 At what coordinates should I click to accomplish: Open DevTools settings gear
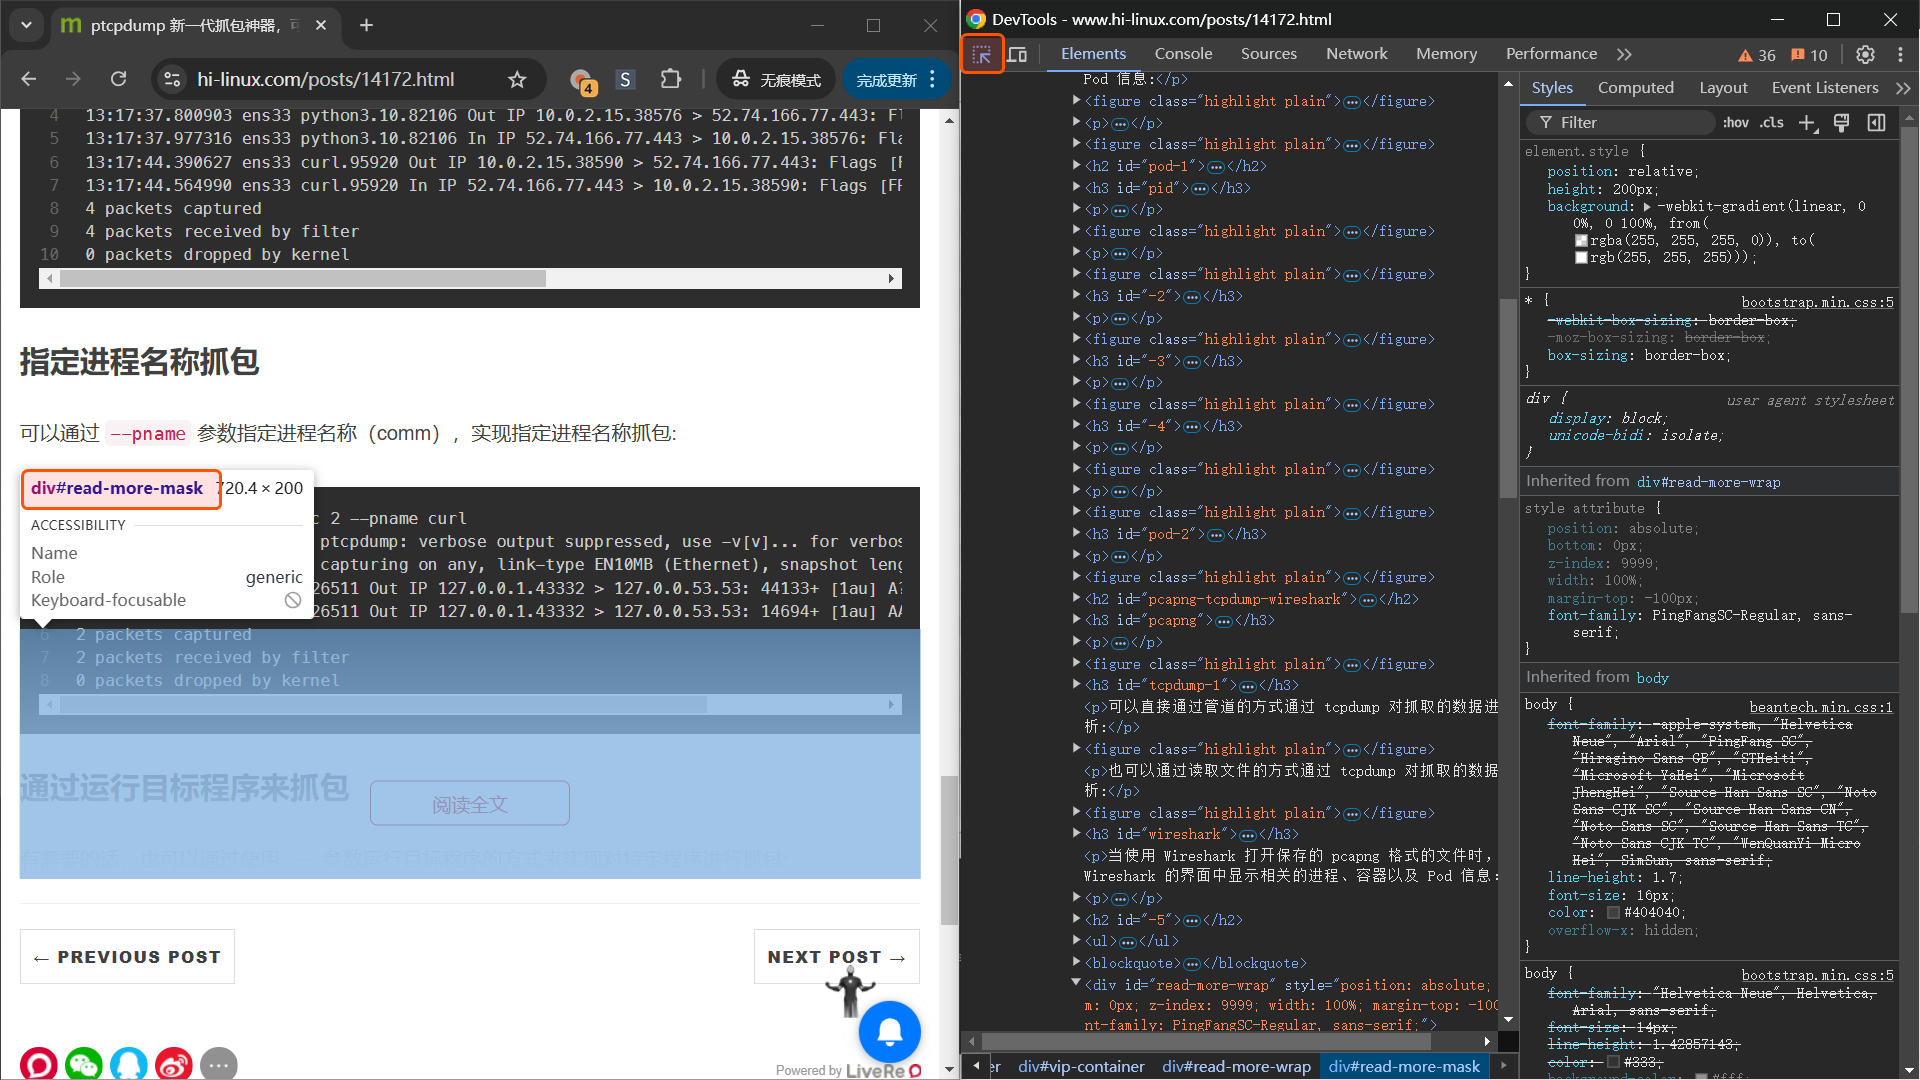coord(1865,54)
